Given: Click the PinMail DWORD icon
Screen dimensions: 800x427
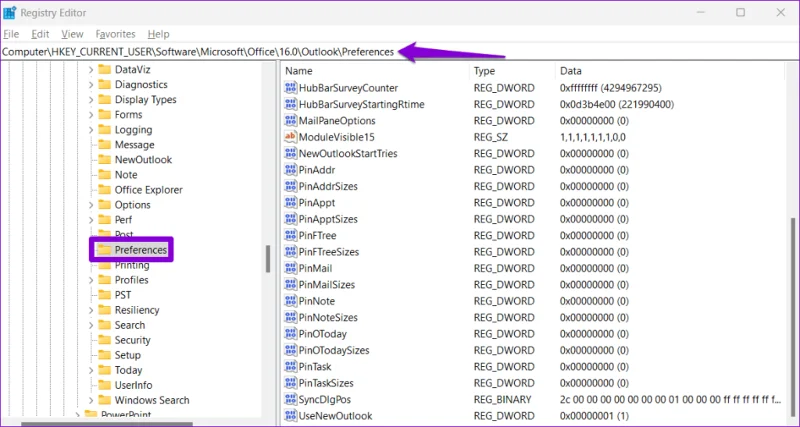Looking at the screenshot, I should pos(290,268).
